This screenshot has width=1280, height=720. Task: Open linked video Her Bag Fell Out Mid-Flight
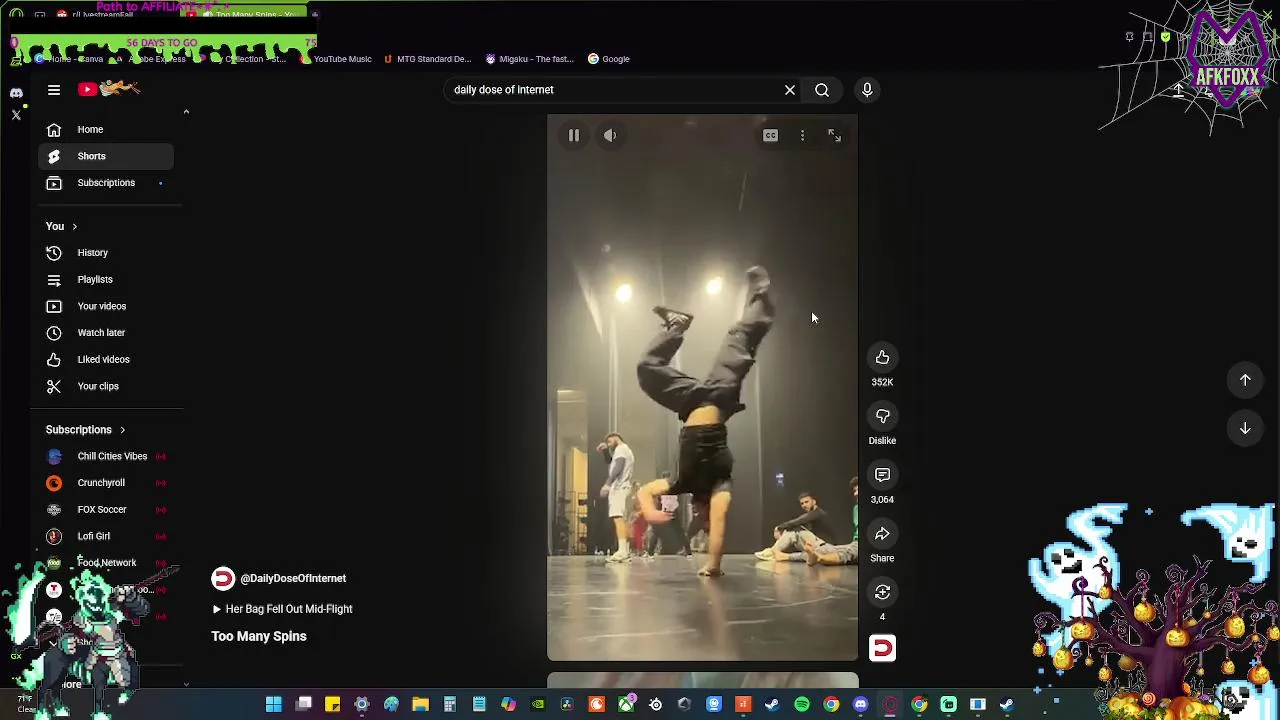(x=282, y=609)
